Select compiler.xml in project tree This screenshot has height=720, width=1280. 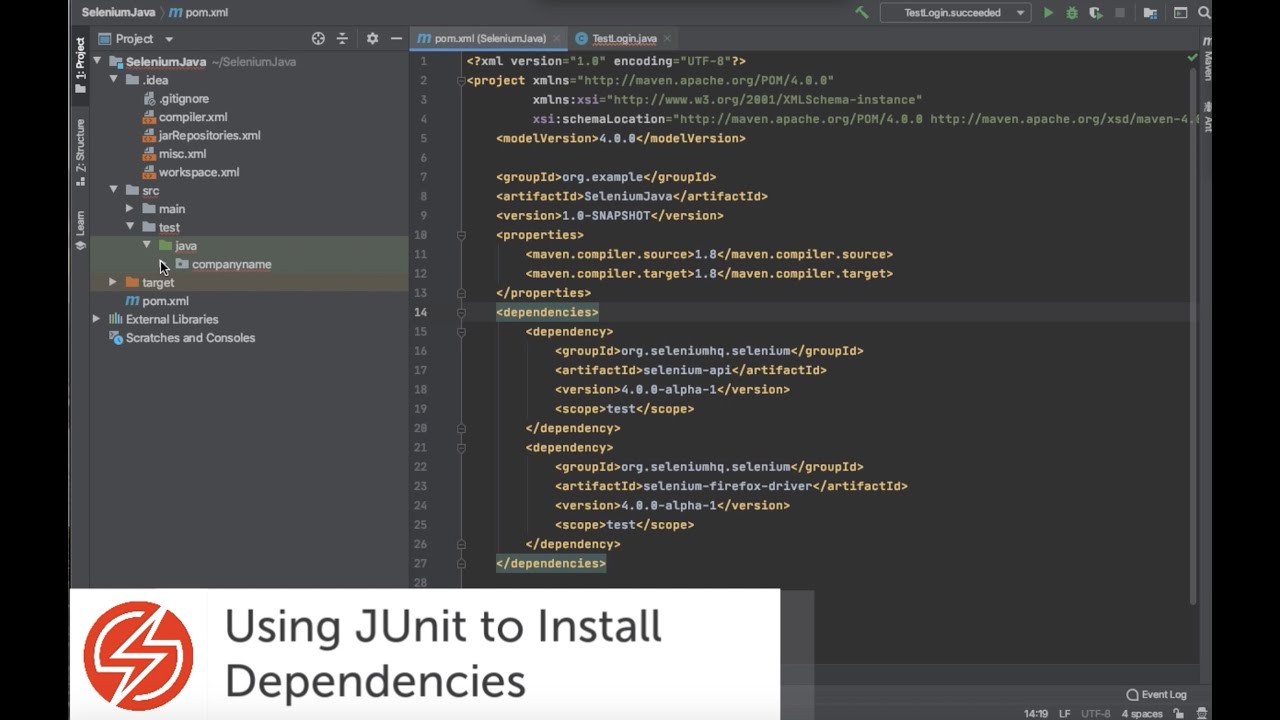click(x=192, y=117)
